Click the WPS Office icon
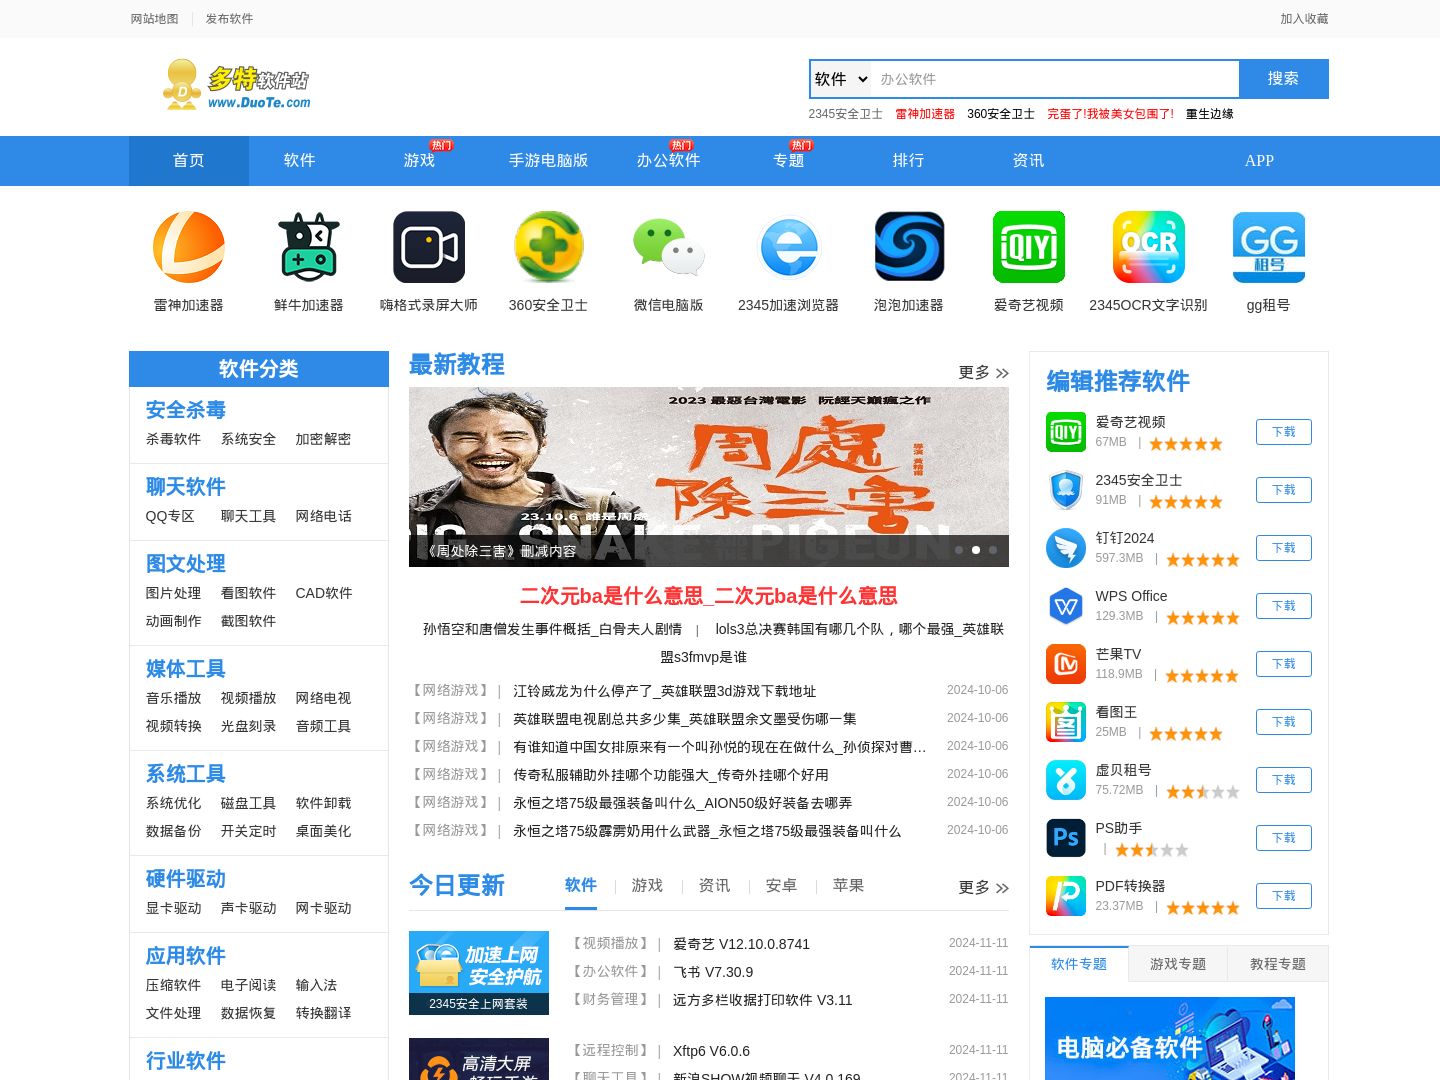 (x=1066, y=606)
